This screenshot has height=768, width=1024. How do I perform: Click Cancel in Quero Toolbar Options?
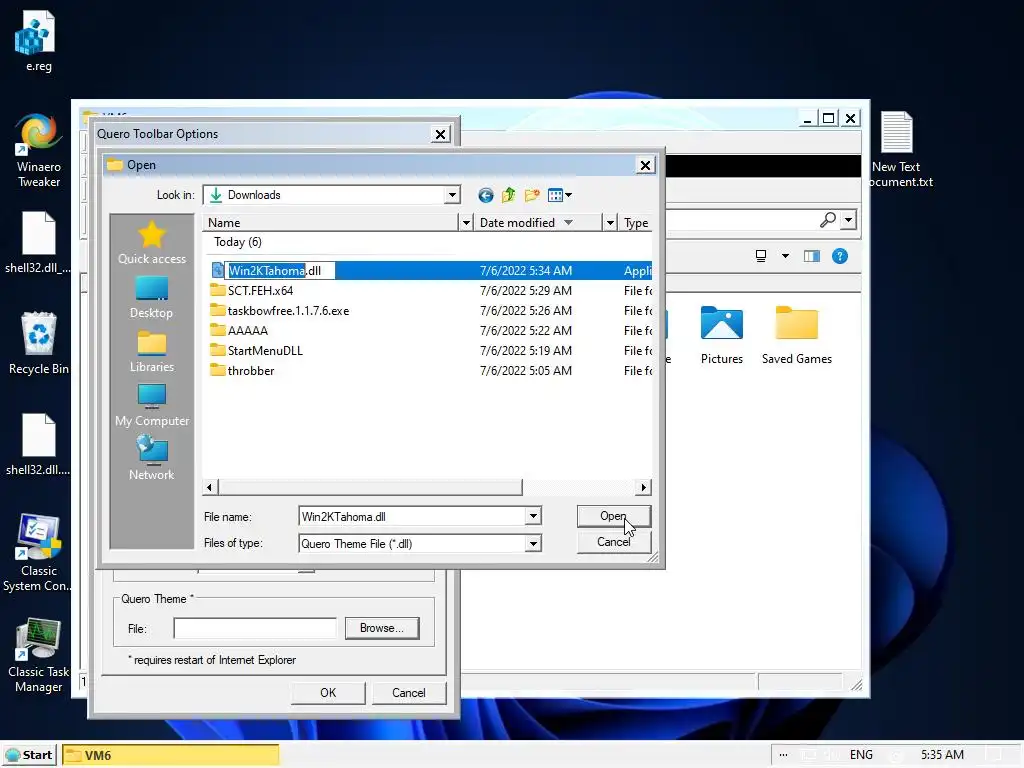pyautogui.click(x=409, y=693)
